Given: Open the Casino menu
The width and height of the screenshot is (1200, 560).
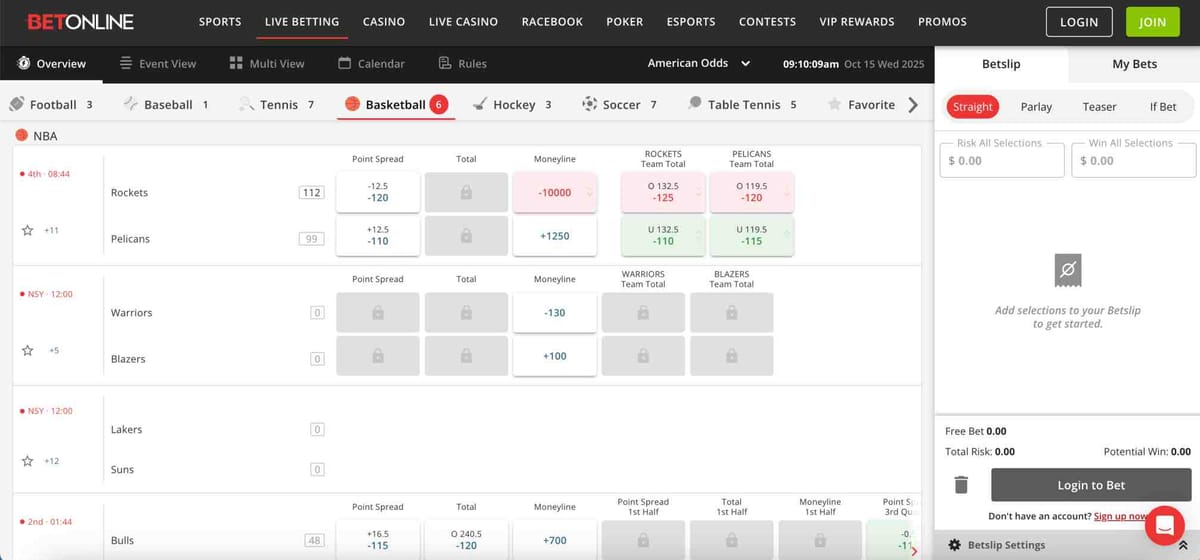Looking at the screenshot, I should [x=384, y=21].
